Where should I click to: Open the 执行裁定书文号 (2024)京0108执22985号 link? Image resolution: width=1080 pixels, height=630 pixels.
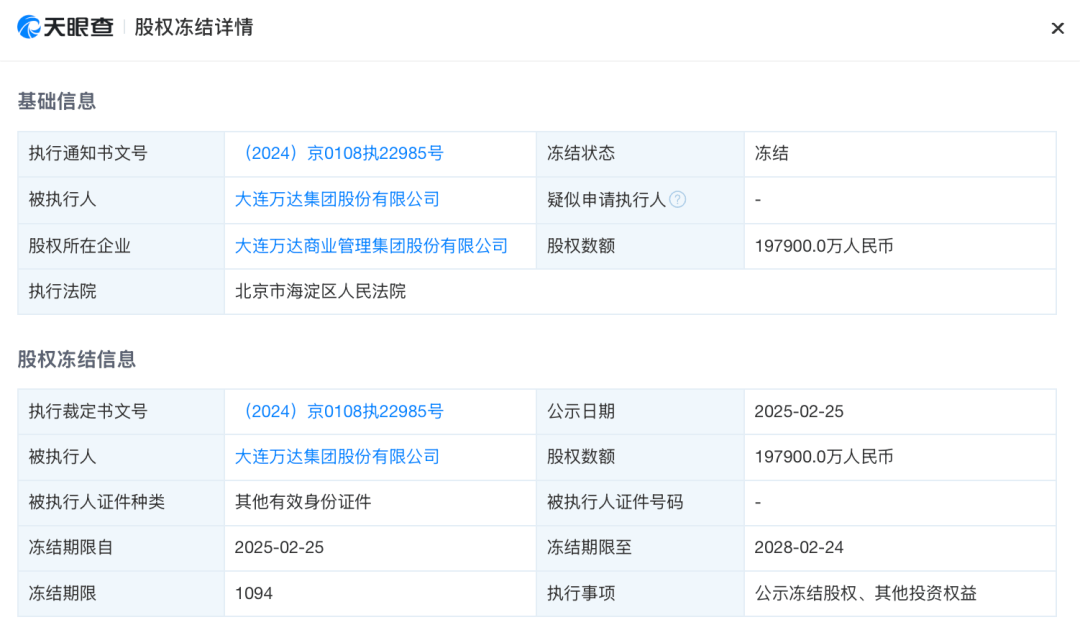tap(340, 412)
